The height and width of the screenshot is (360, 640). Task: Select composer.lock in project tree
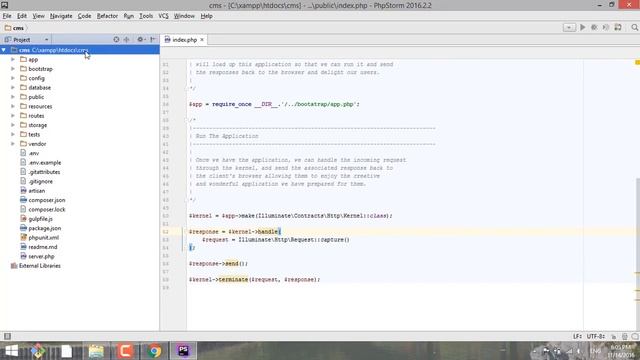tap(47, 209)
